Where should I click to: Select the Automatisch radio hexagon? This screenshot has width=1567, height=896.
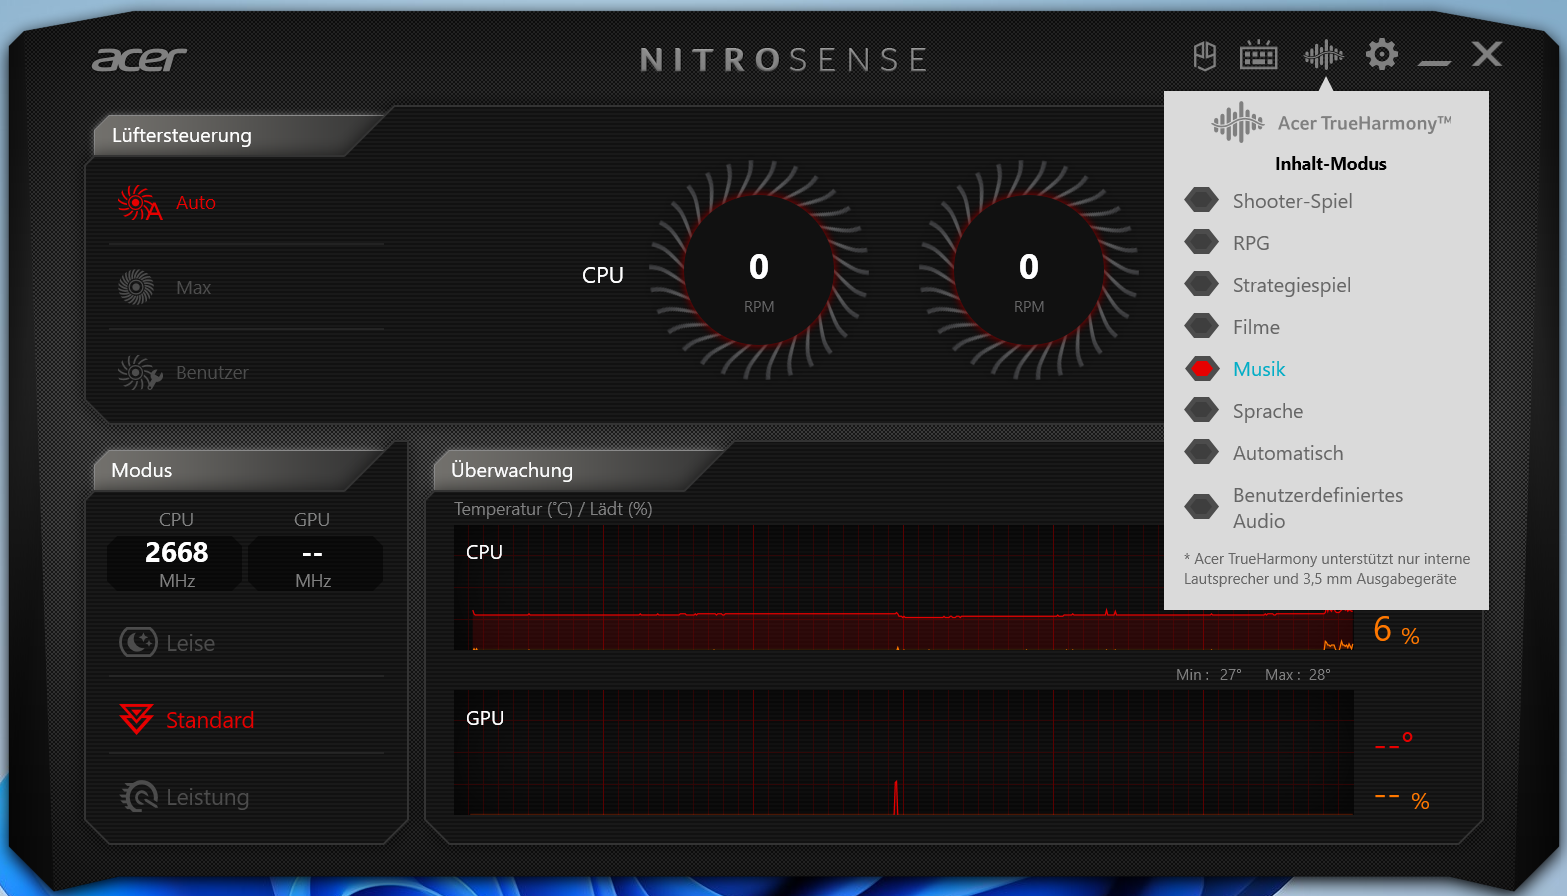click(x=1201, y=452)
